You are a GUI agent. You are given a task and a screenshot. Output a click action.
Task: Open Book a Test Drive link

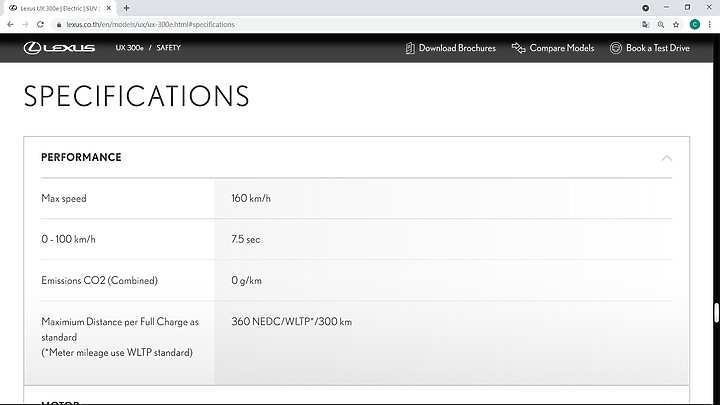[650, 48]
